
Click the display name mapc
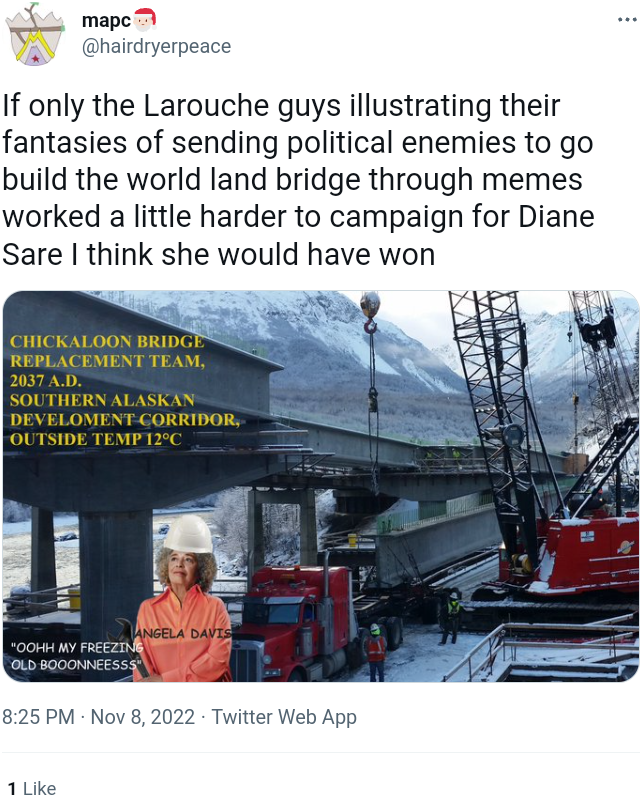tap(106, 20)
